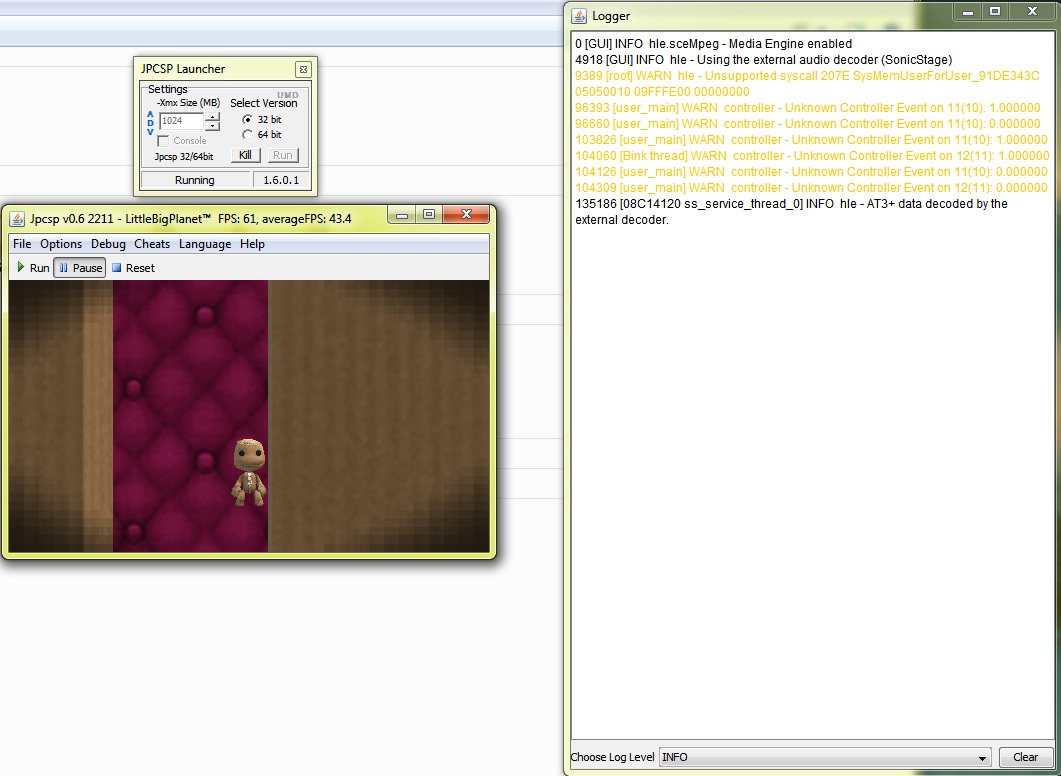Click the Run emulation toolbar button
This screenshot has height=776, width=1061.
(x=33, y=268)
